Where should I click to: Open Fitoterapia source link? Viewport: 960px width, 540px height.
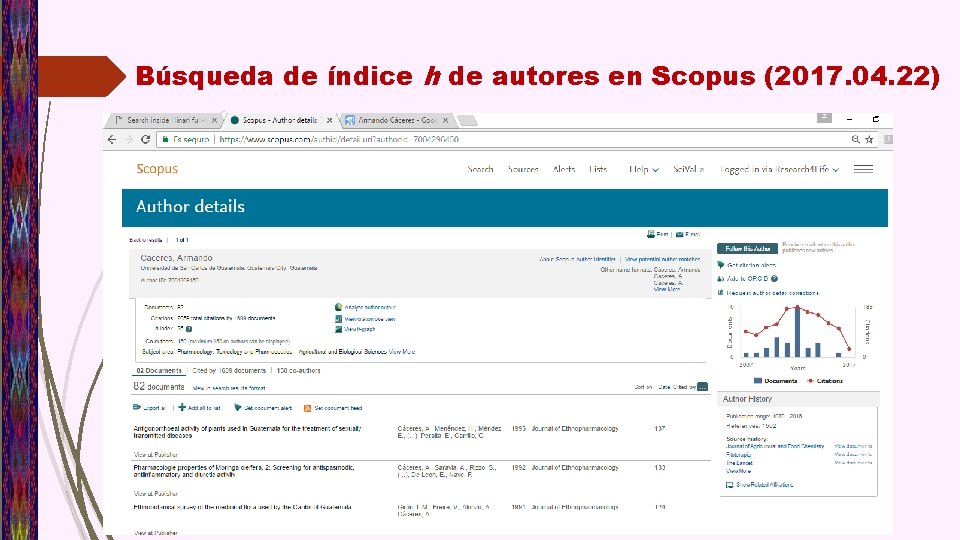click(738, 455)
